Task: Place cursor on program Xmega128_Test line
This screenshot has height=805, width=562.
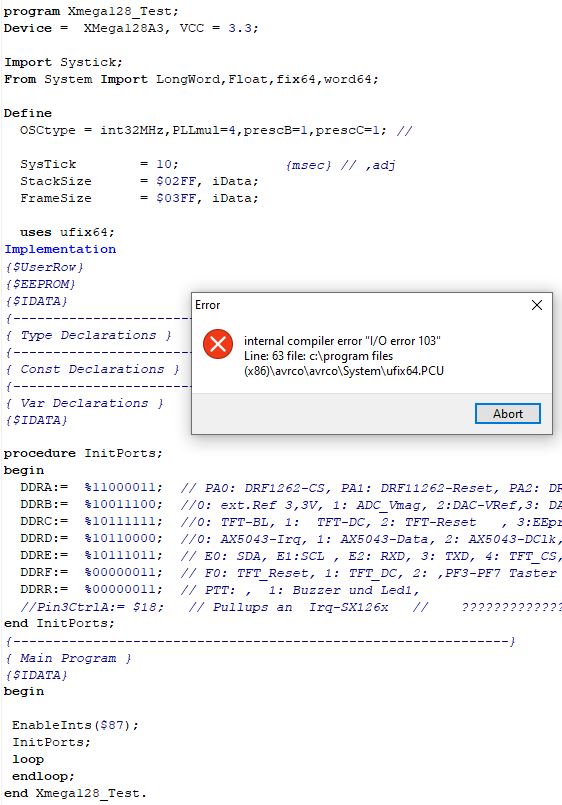Action: click(x=91, y=11)
